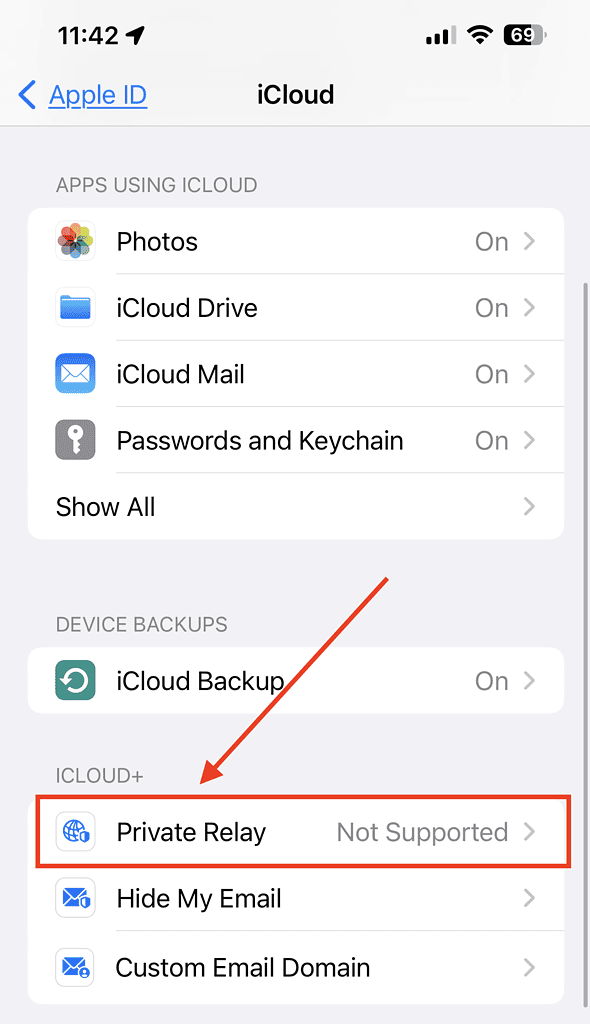Go back to Apple ID
This screenshot has height=1024, width=590.
coord(97,95)
